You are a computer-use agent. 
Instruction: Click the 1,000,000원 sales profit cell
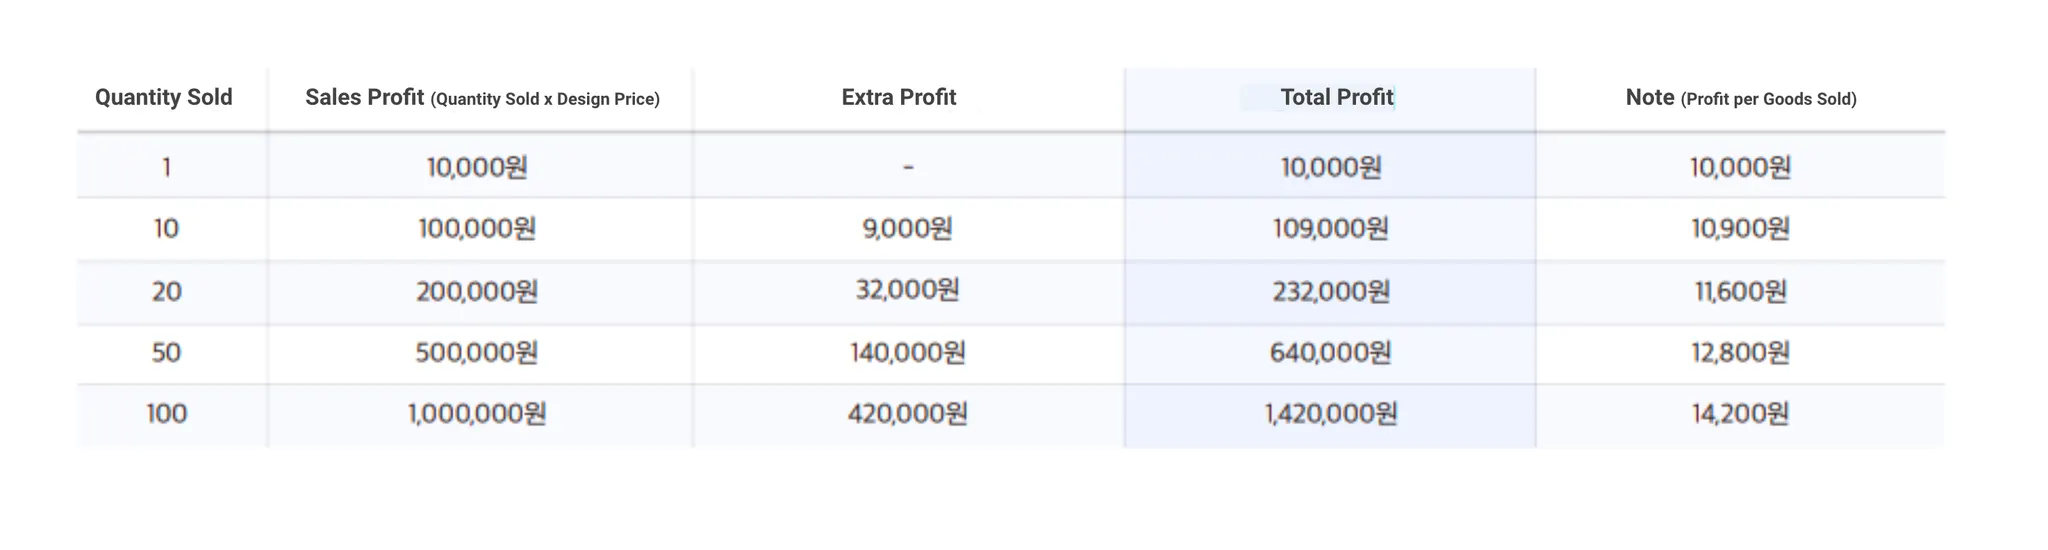coord(477,414)
